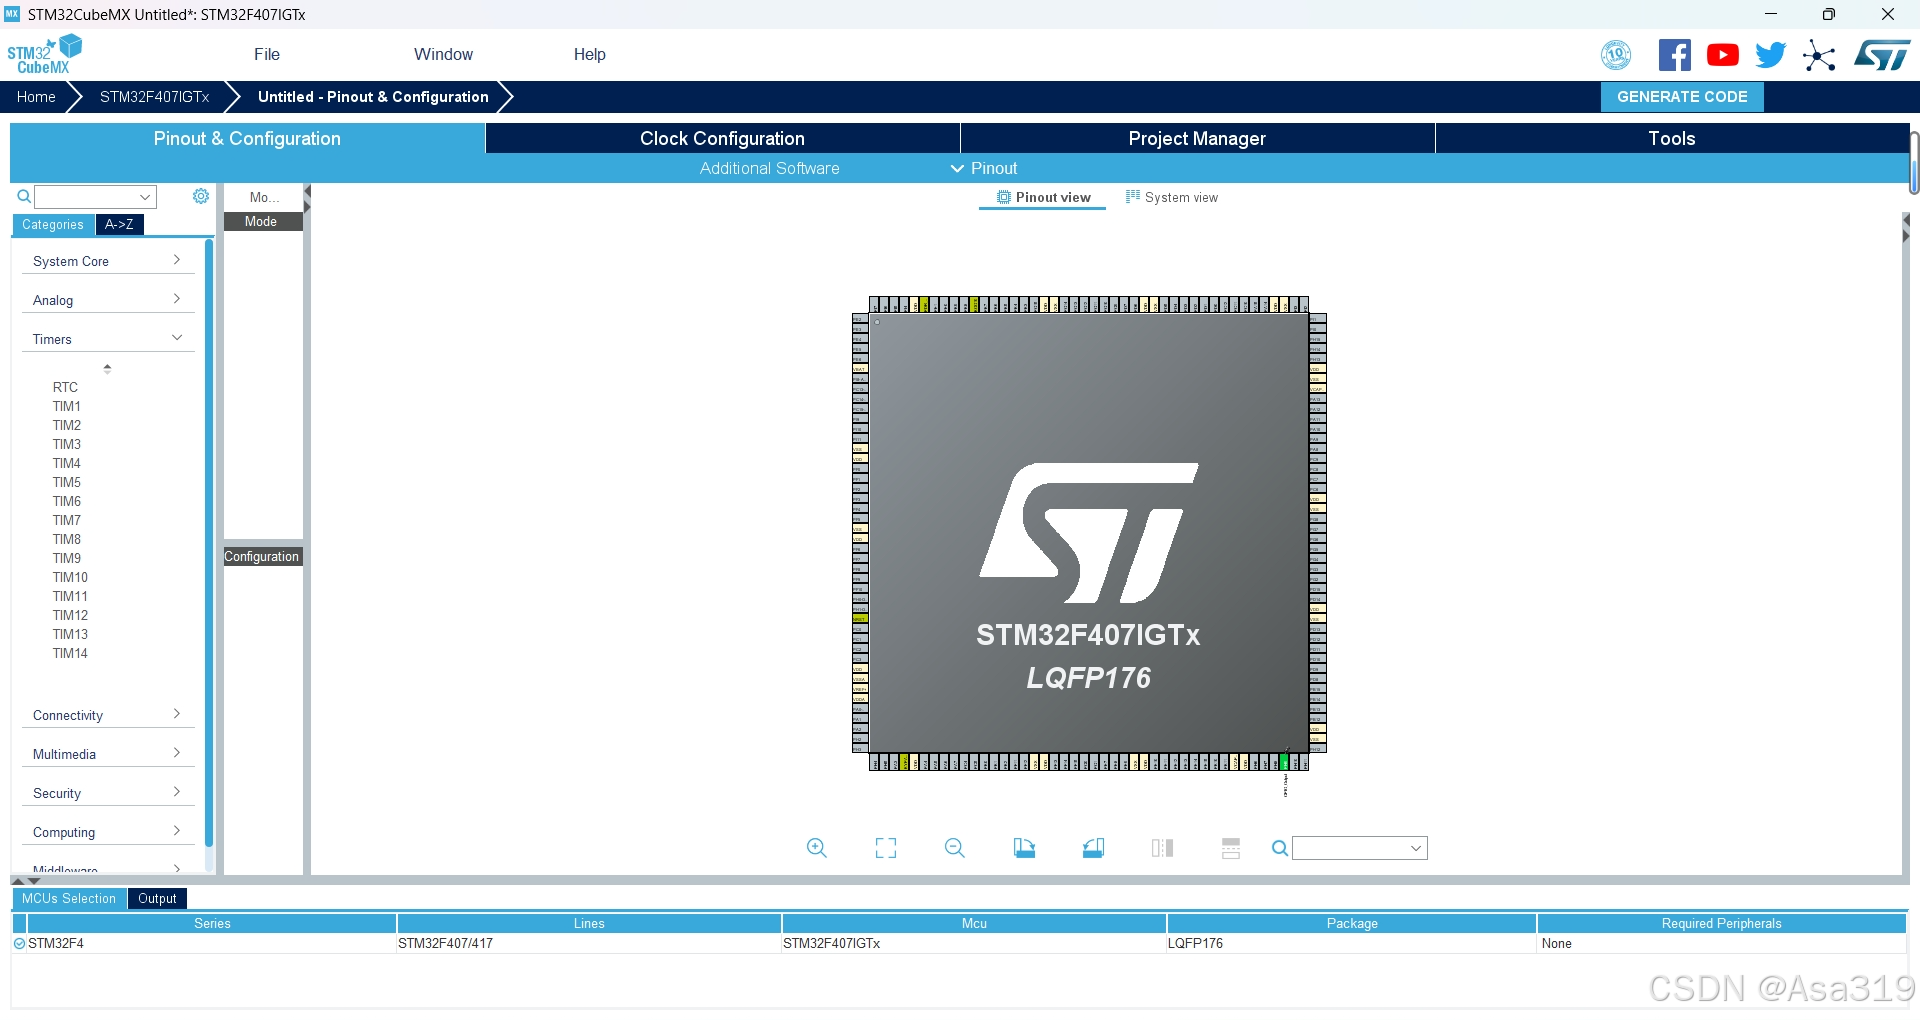Open the File menu

[x=267, y=54]
